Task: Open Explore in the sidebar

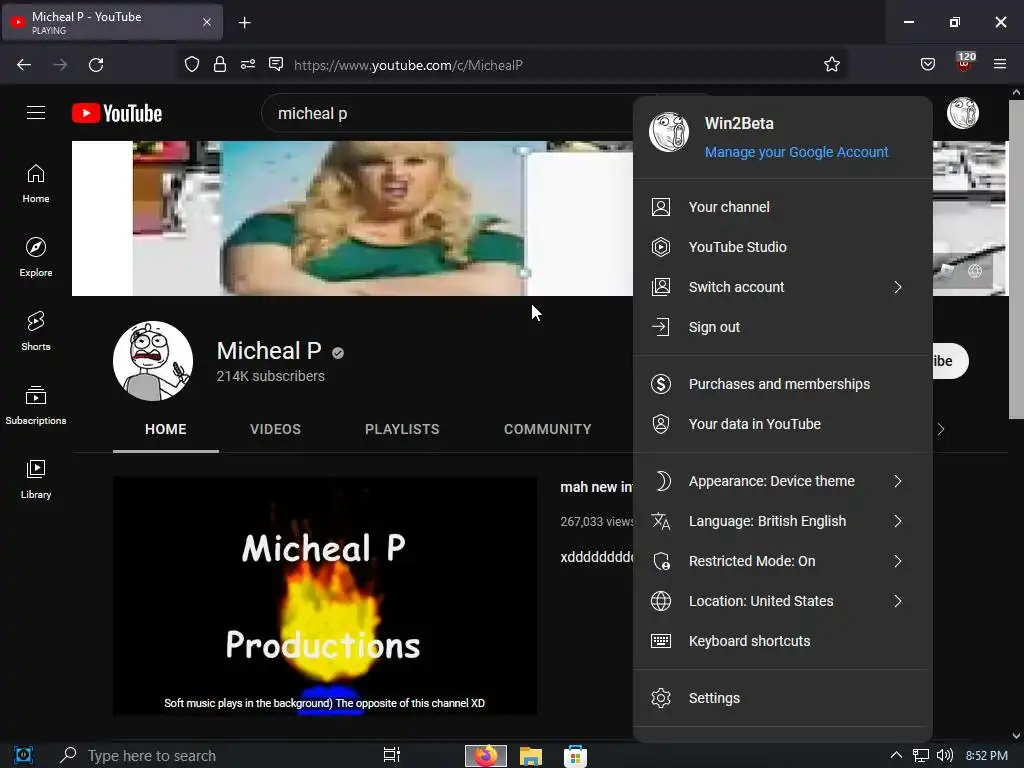Action: coord(36,257)
